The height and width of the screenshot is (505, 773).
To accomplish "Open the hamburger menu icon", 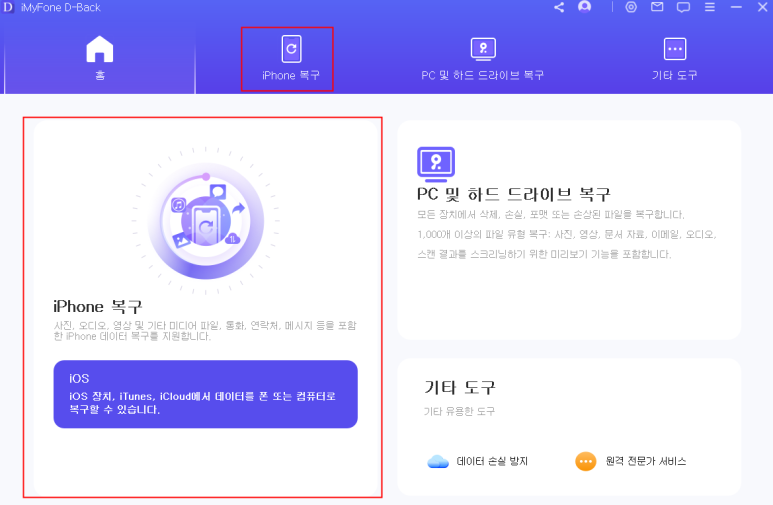I will (710, 7).
